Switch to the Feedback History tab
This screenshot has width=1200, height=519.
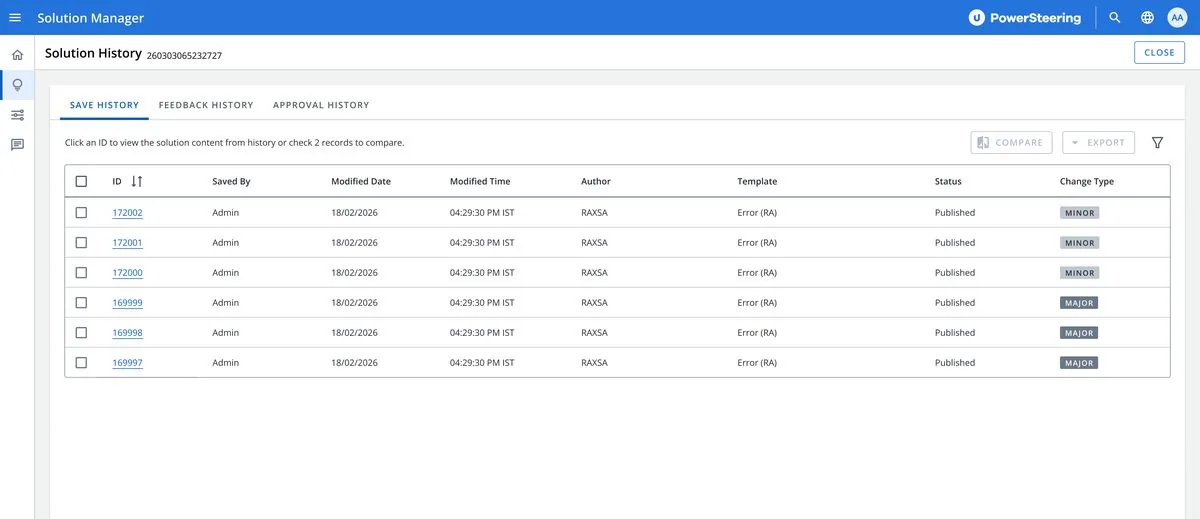pos(206,105)
